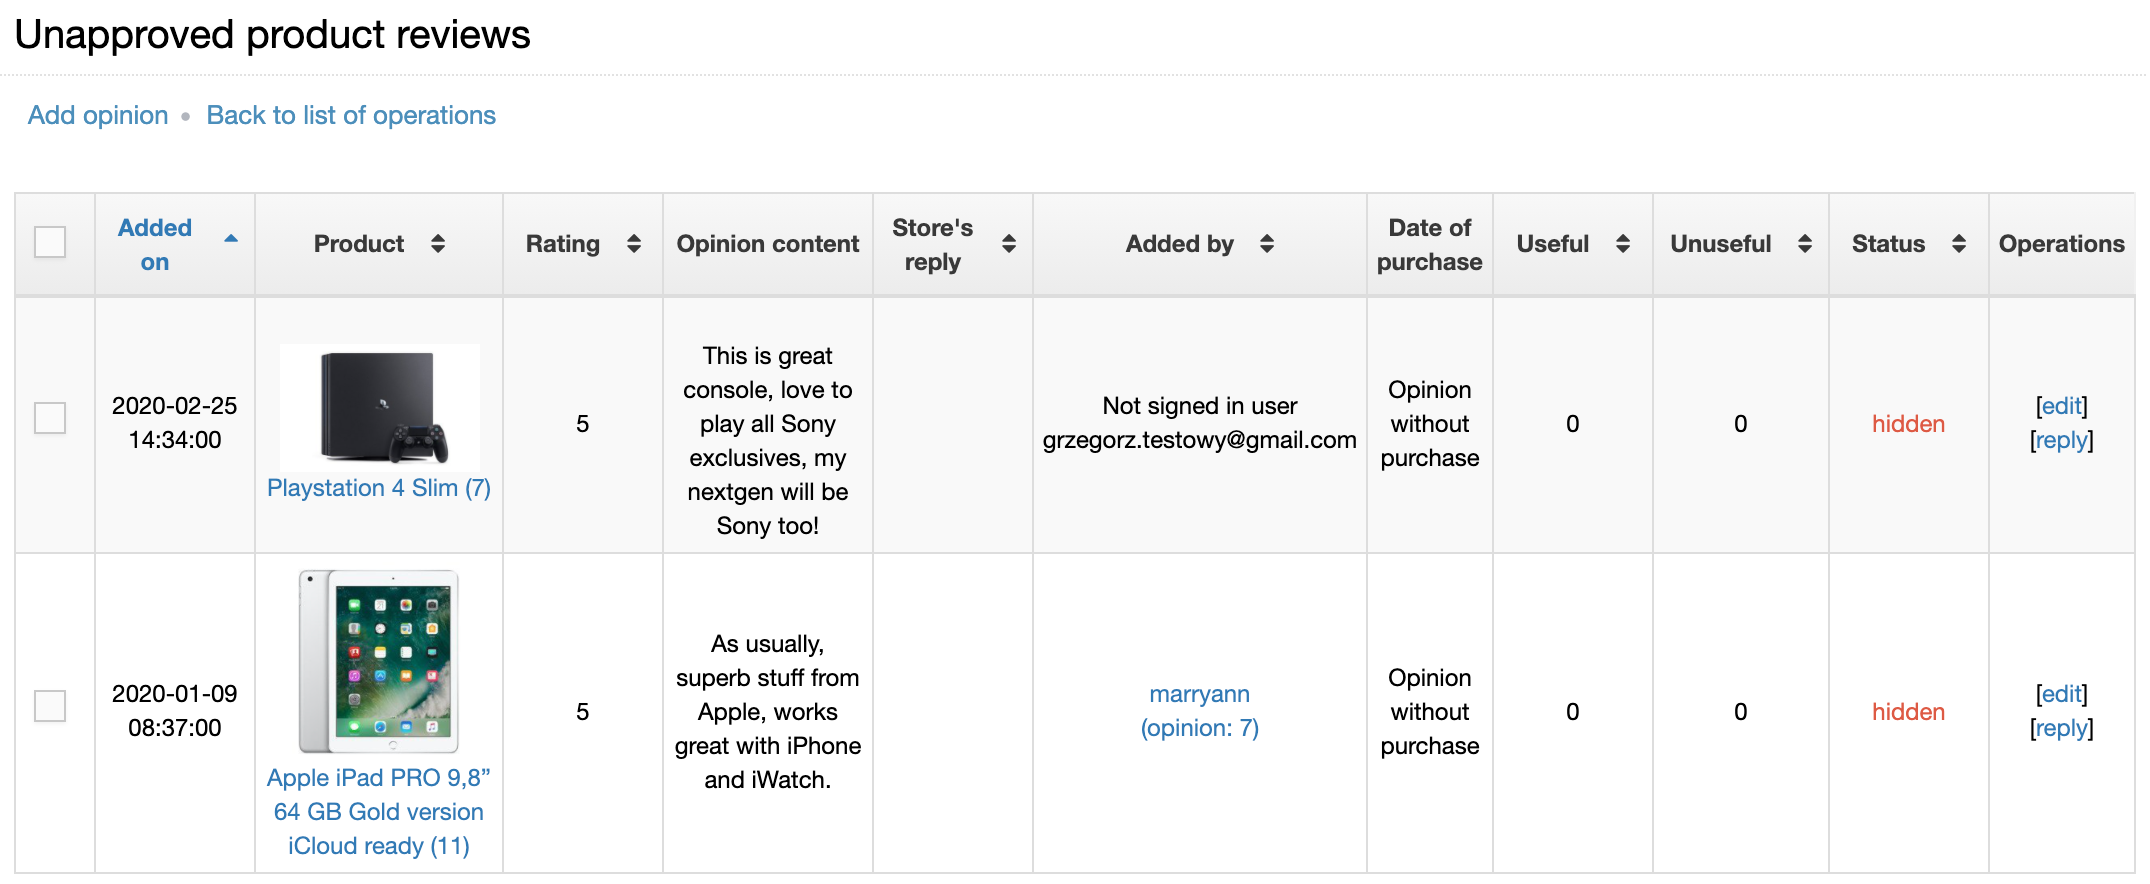The height and width of the screenshot is (884, 2150).
Task: Click the Status column sort arrows
Action: coord(1959,244)
